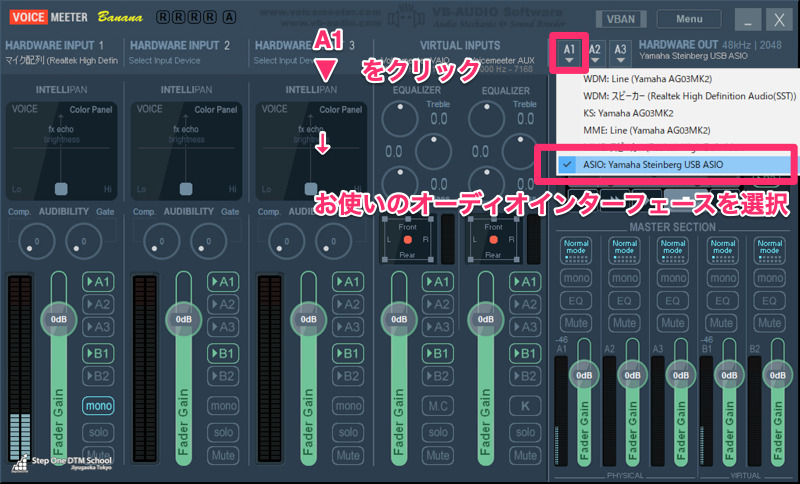
Task: Click the Treble knob of VAIO equalizer
Action: pos(400,118)
